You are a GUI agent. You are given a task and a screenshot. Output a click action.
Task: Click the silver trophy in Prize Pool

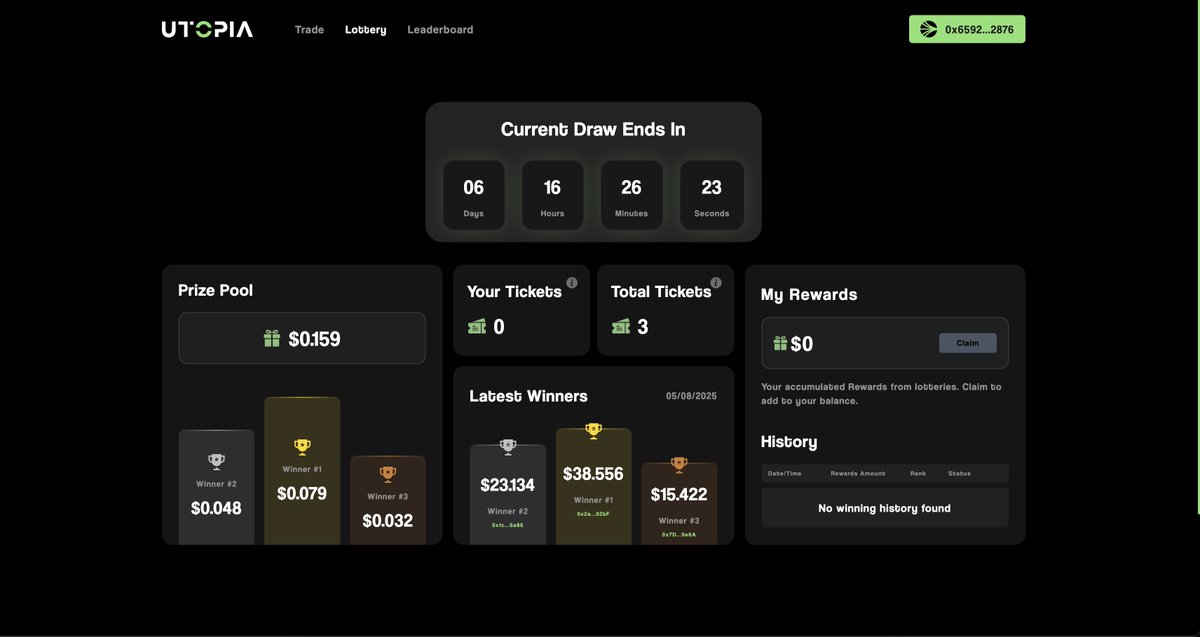point(216,461)
